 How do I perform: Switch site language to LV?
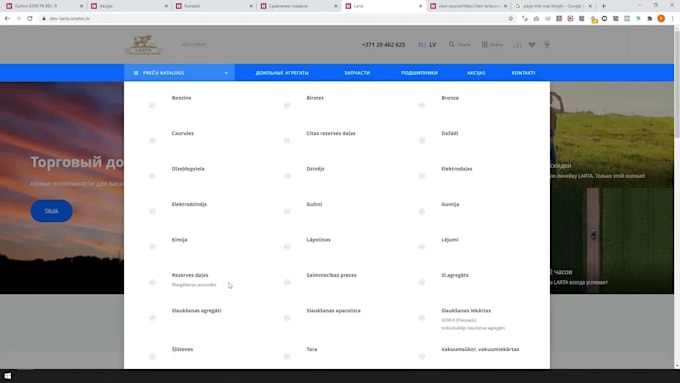pos(433,45)
